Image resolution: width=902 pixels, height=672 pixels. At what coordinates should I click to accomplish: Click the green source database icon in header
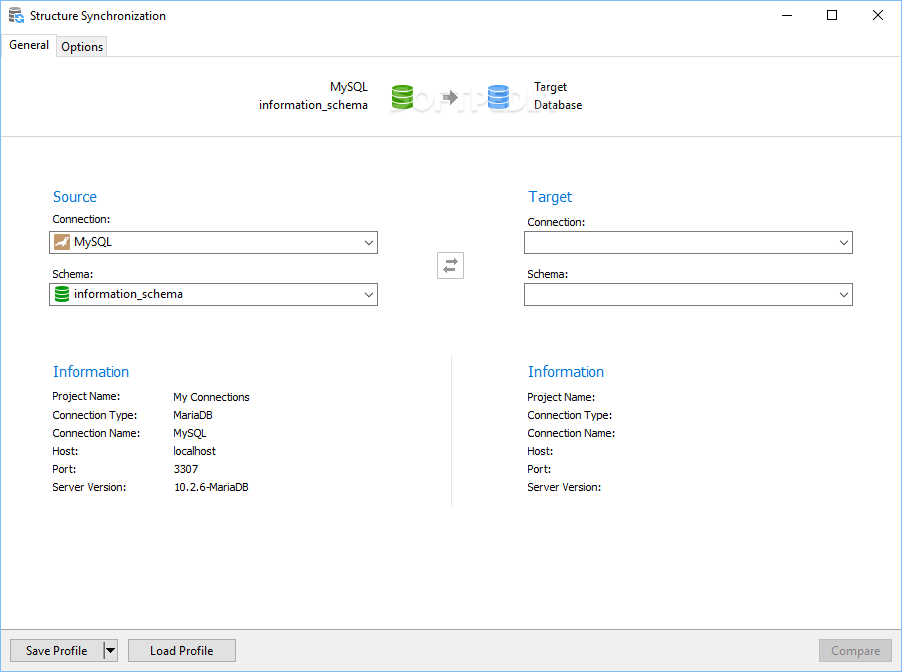coord(402,97)
